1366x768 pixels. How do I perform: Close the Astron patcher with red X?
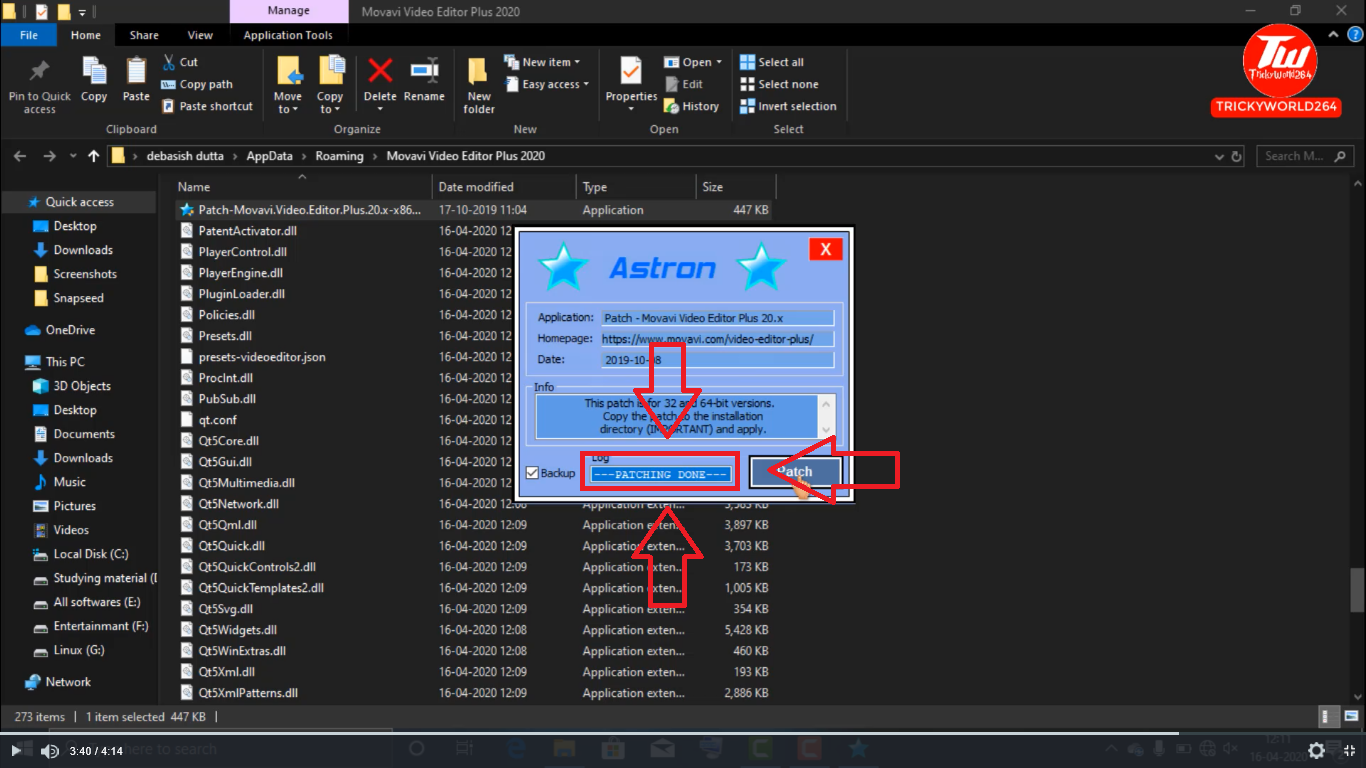click(x=825, y=250)
